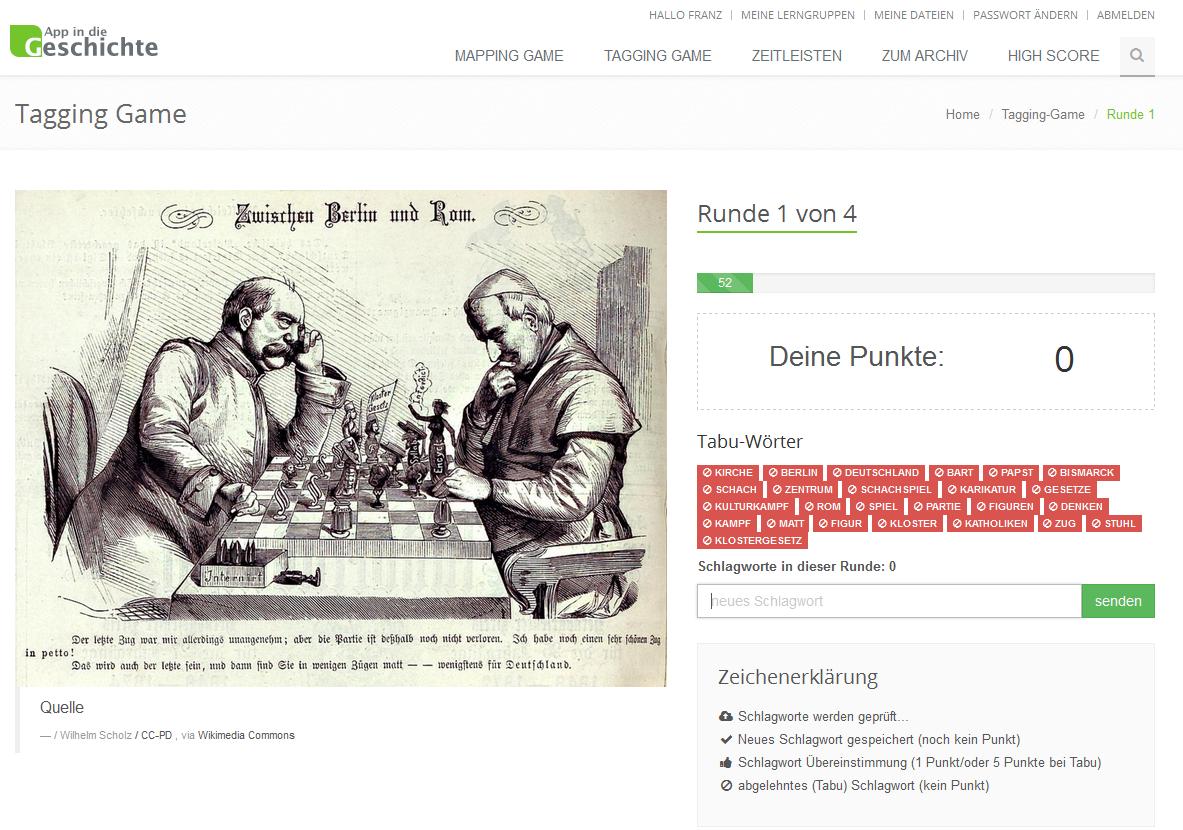1183x830 pixels.
Task: Click the KATHOLIKEN taboo tag
Action: point(990,524)
